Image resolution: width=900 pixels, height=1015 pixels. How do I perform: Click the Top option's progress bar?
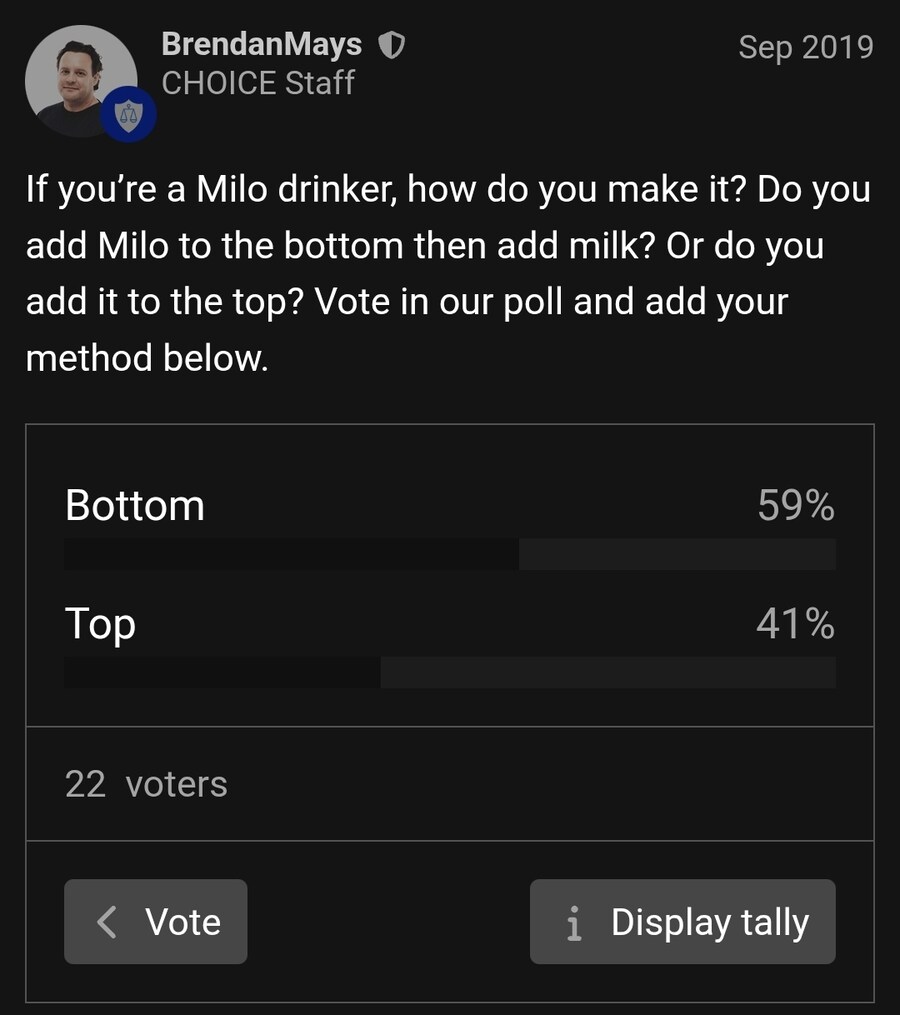pos(450,672)
